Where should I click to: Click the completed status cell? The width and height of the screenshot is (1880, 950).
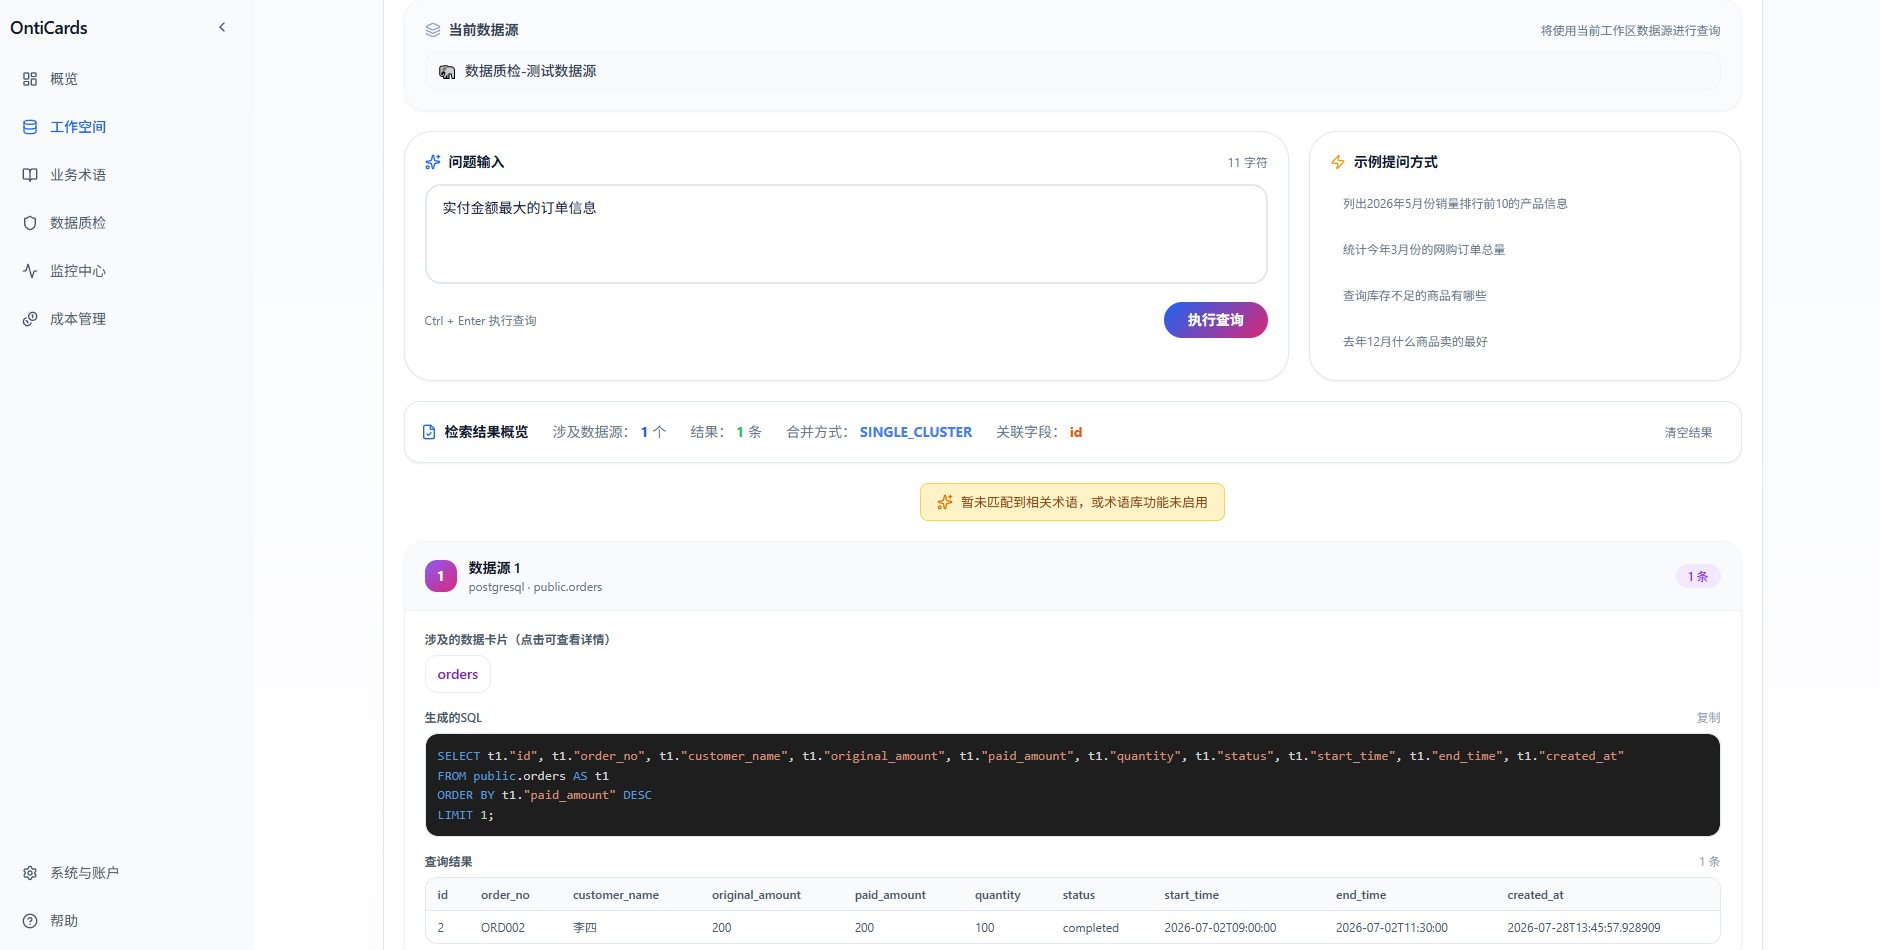point(1090,928)
